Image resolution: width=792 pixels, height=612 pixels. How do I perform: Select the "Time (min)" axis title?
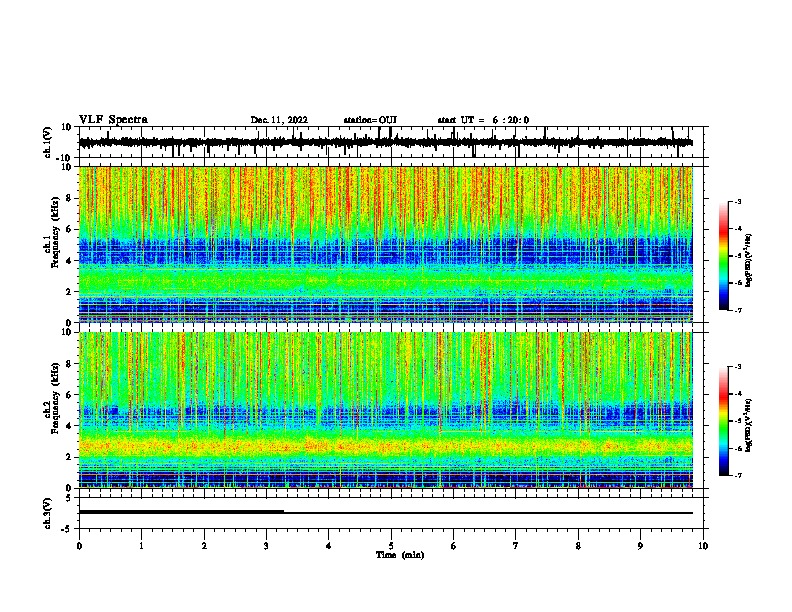400,555
